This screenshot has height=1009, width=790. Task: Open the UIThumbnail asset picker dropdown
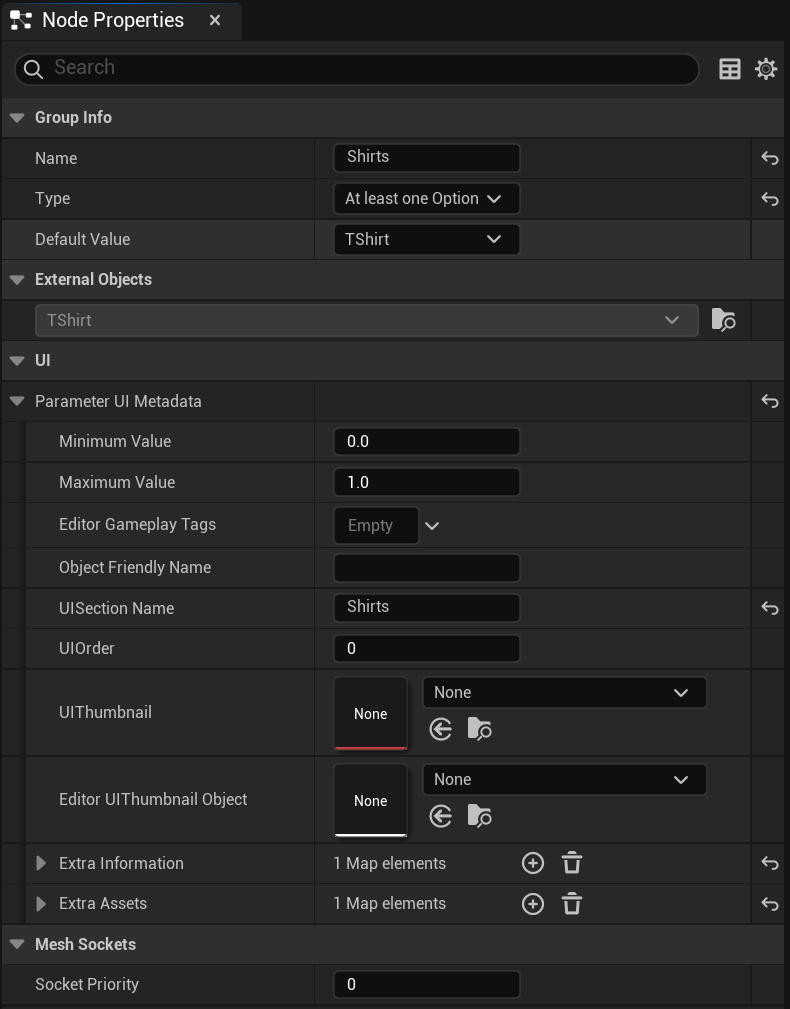[564, 692]
